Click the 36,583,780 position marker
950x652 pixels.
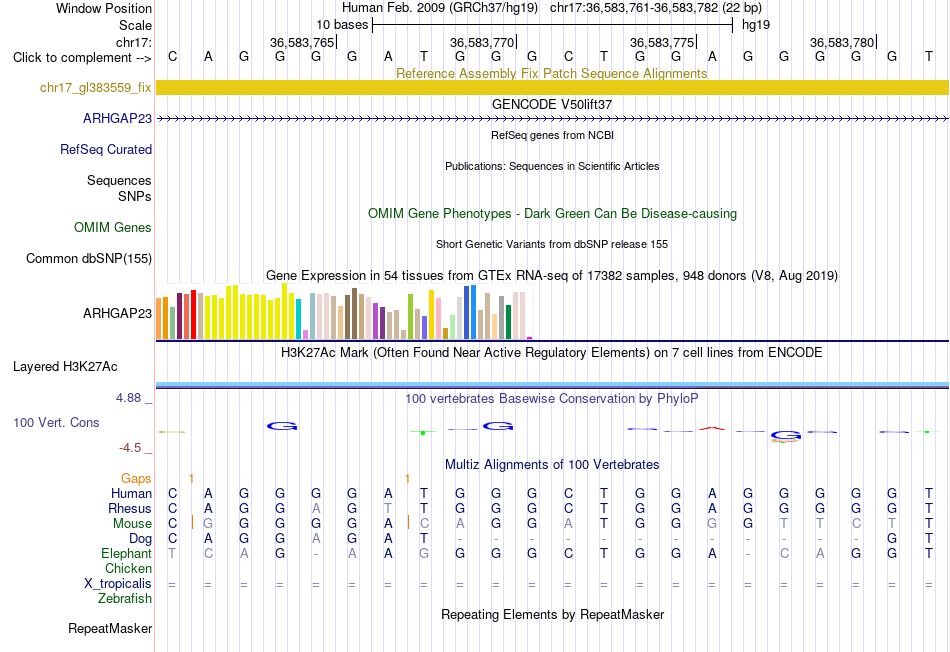(843, 42)
